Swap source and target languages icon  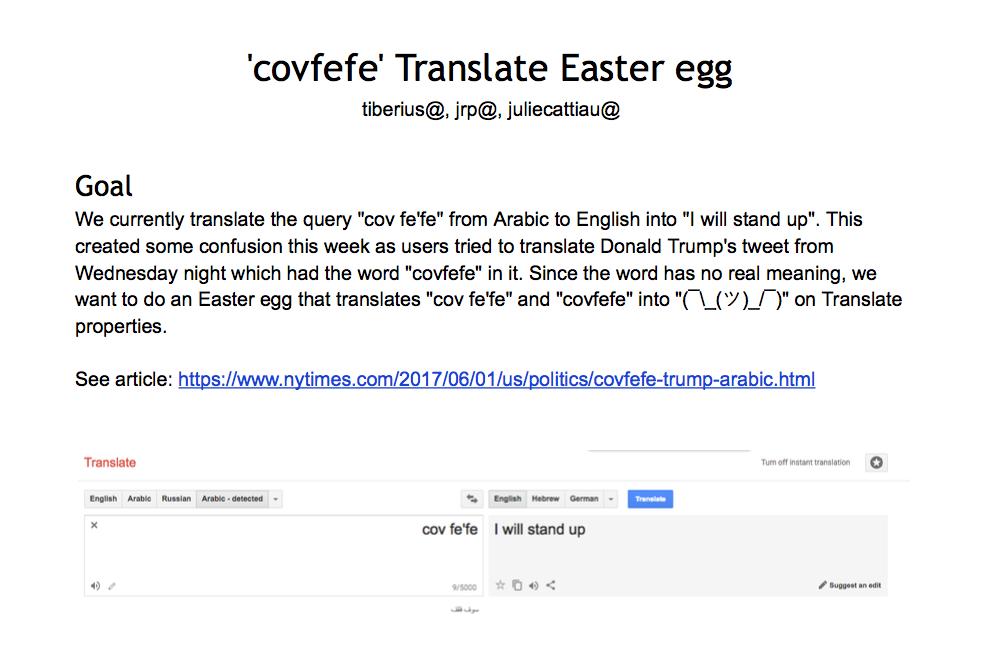coord(472,499)
